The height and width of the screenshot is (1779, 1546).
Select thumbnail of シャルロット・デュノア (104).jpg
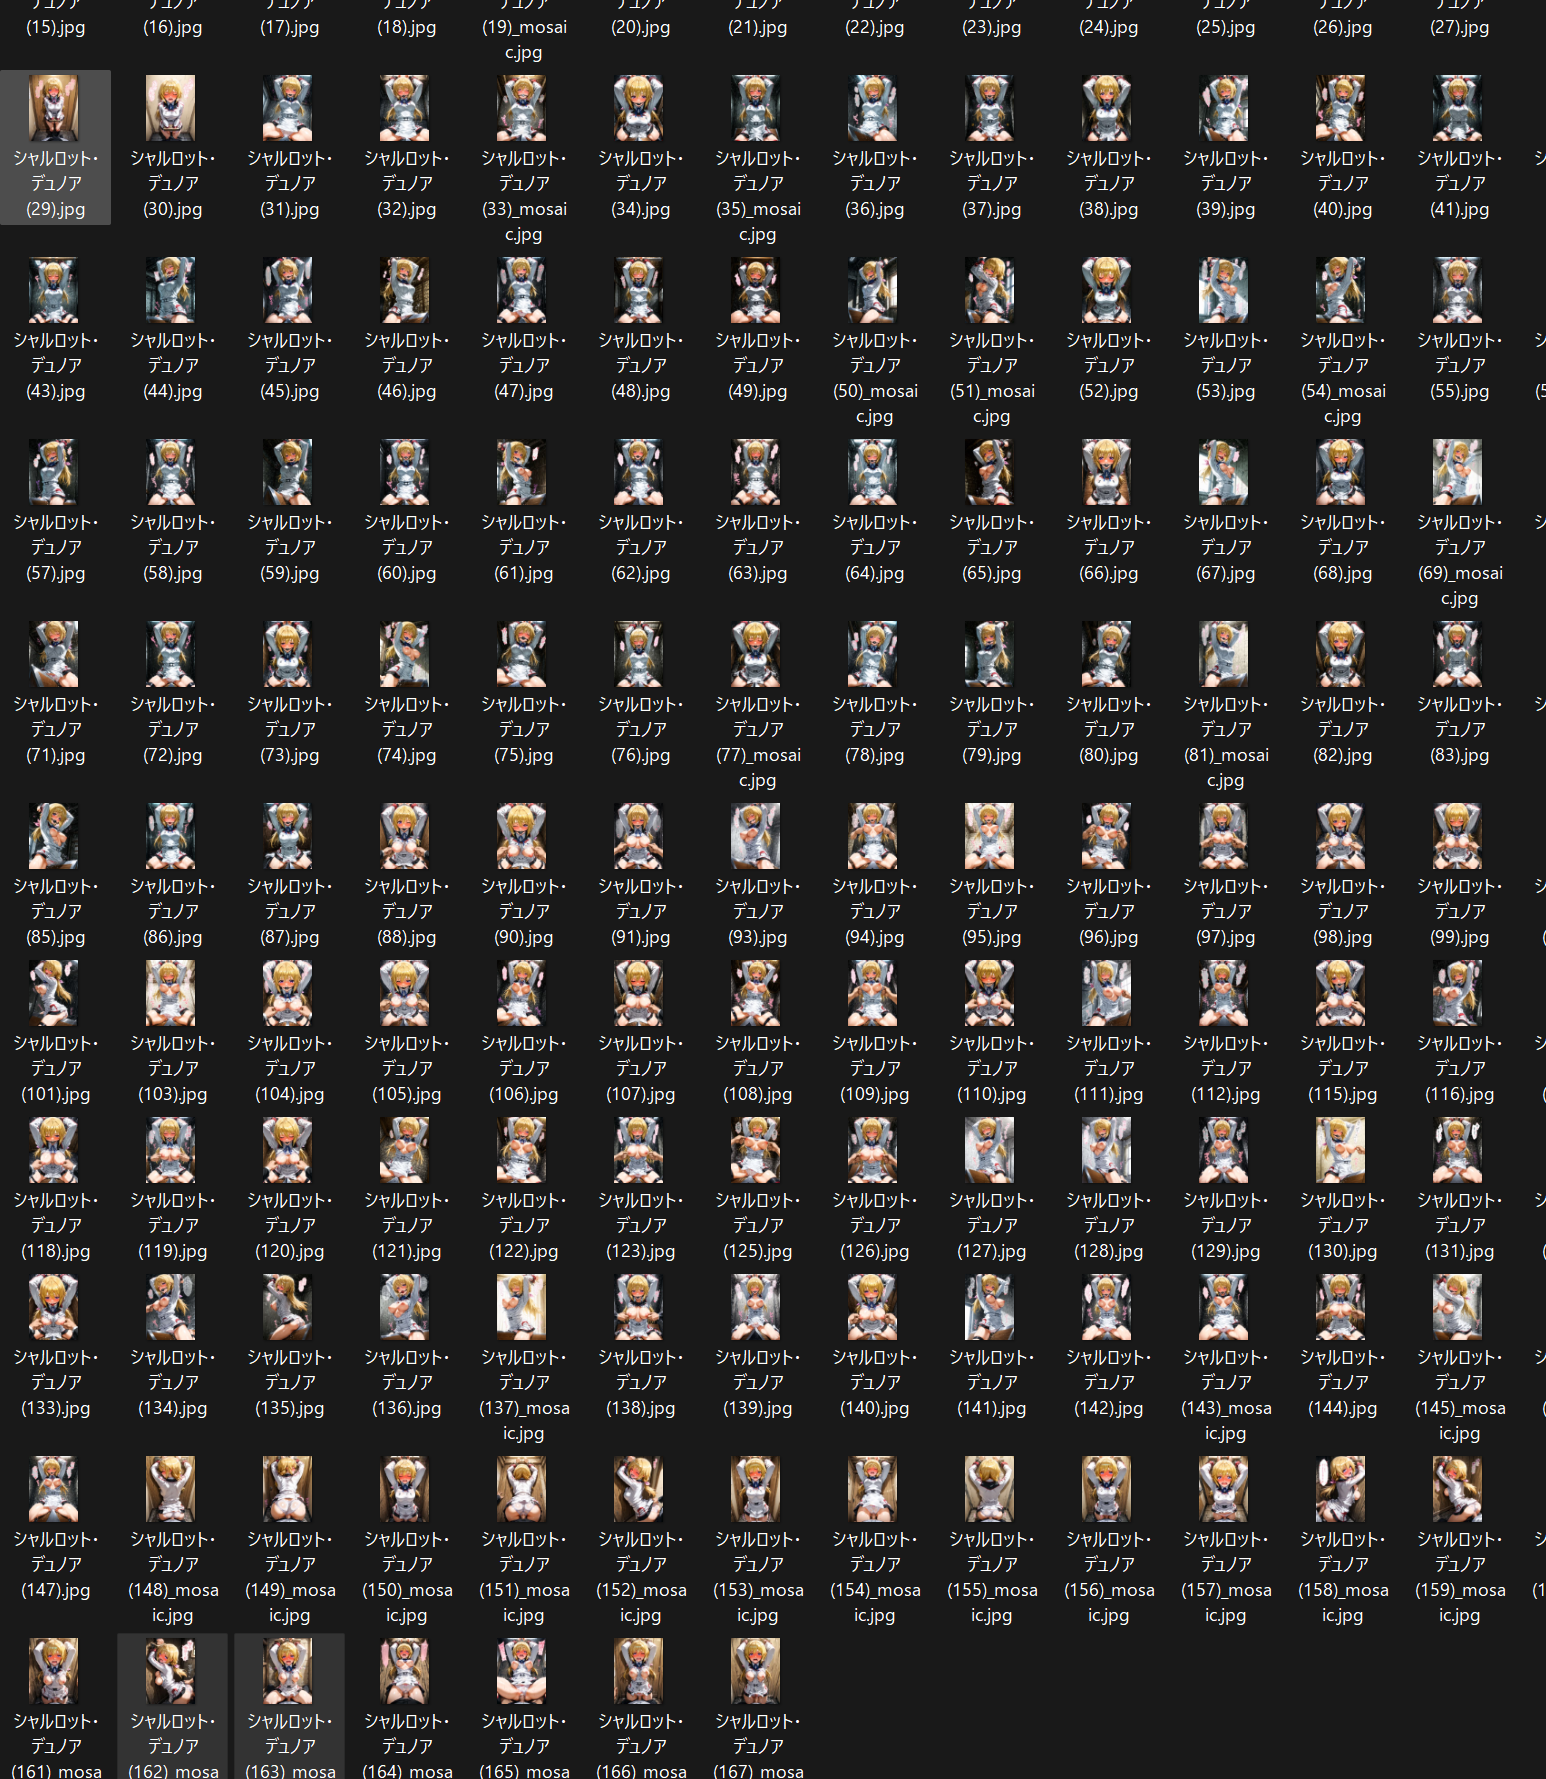(288, 993)
